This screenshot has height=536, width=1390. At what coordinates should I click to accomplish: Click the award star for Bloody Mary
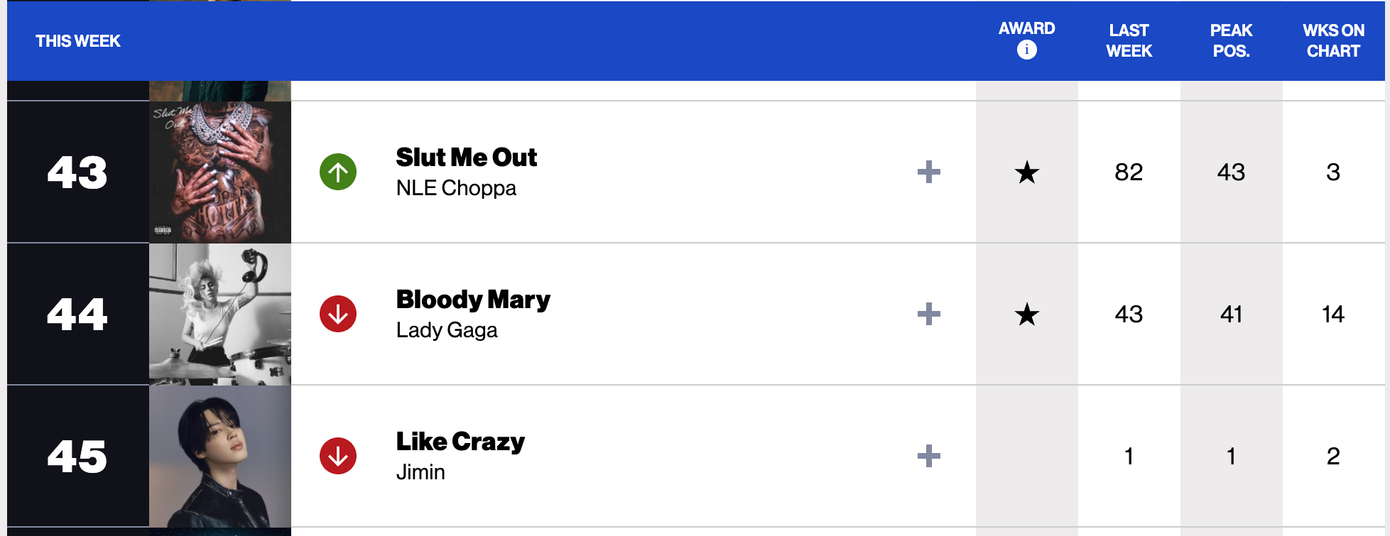pyautogui.click(x=1027, y=315)
